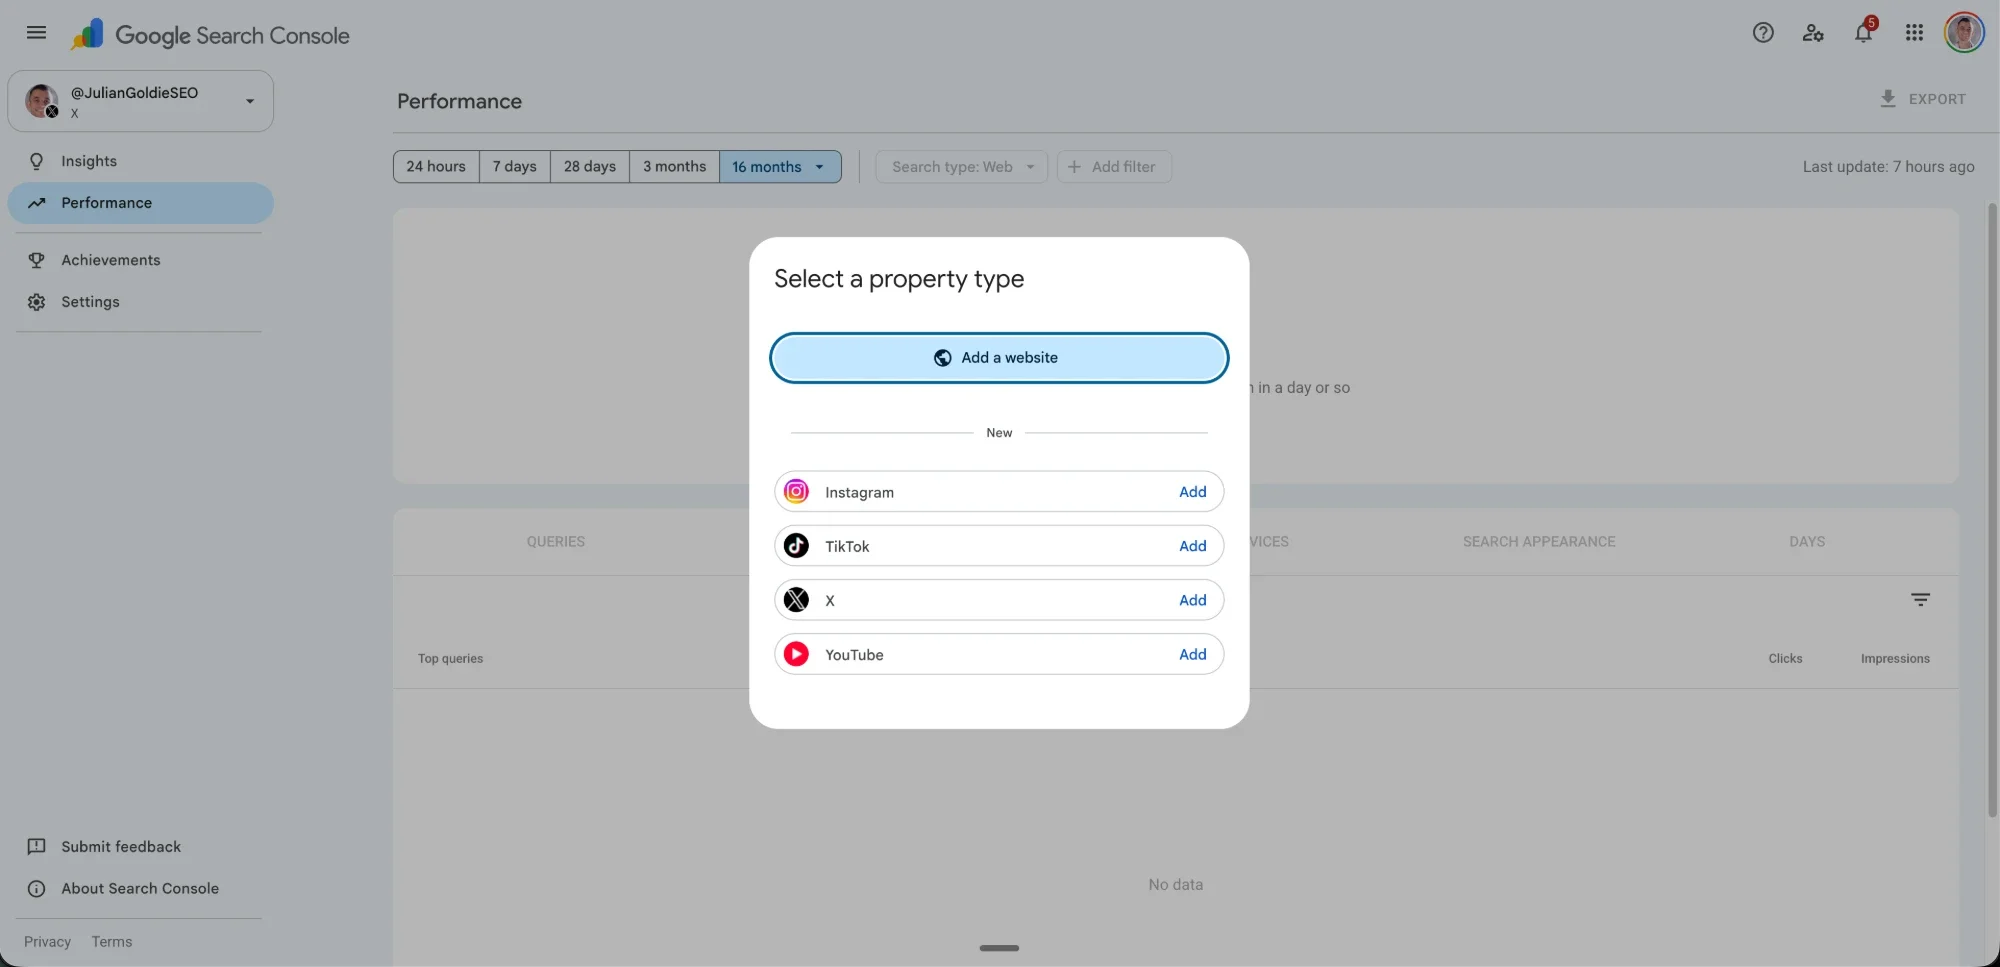Click the page vertical scrollbar
Screen dimensions: 2000x967
pos(1992,510)
